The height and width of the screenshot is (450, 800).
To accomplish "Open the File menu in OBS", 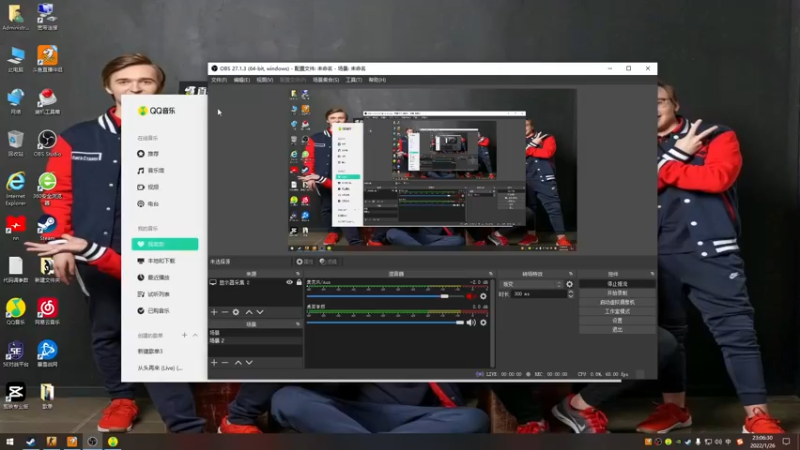I will pos(219,80).
